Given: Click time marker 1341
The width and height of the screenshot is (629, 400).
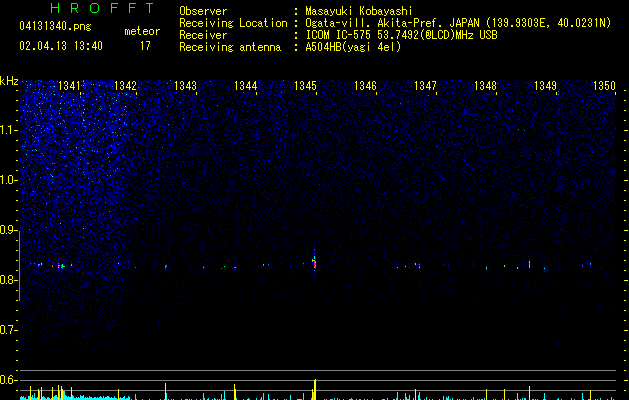Looking at the screenshot, I should coord(69,86).
